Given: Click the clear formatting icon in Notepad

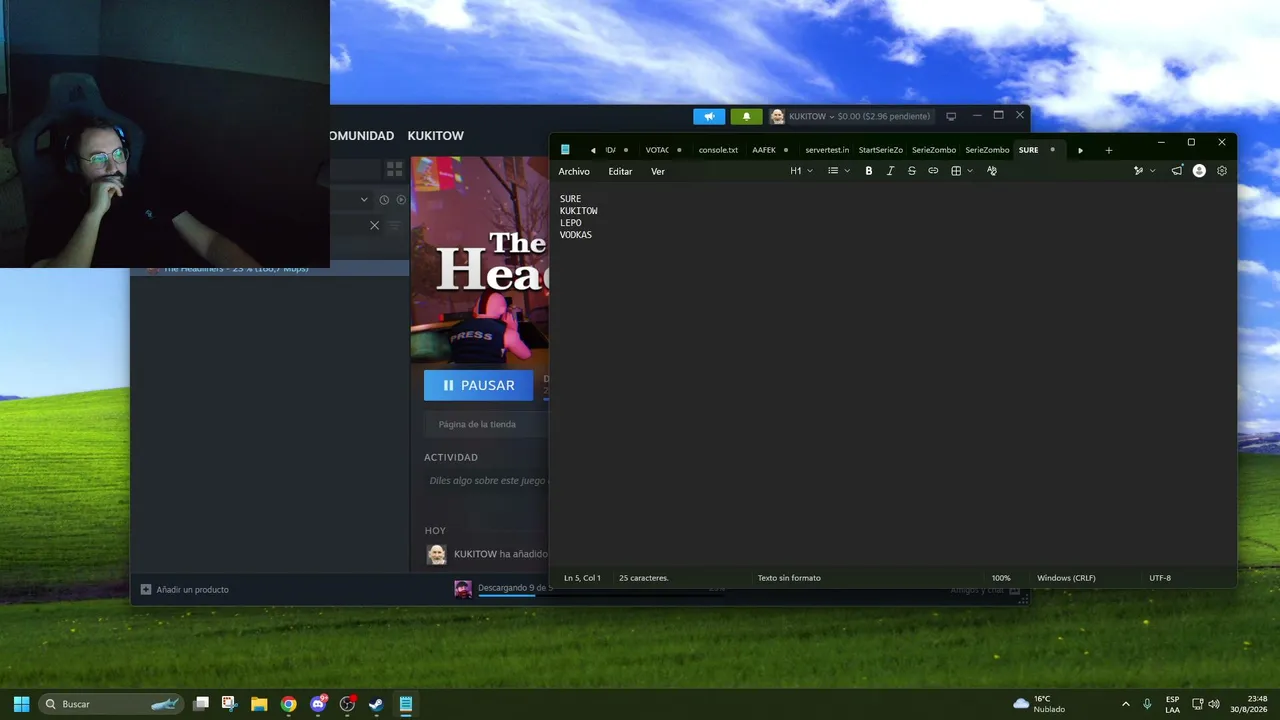Looking at the screenshot, I should pyautogui.click(x=992, y=171).
